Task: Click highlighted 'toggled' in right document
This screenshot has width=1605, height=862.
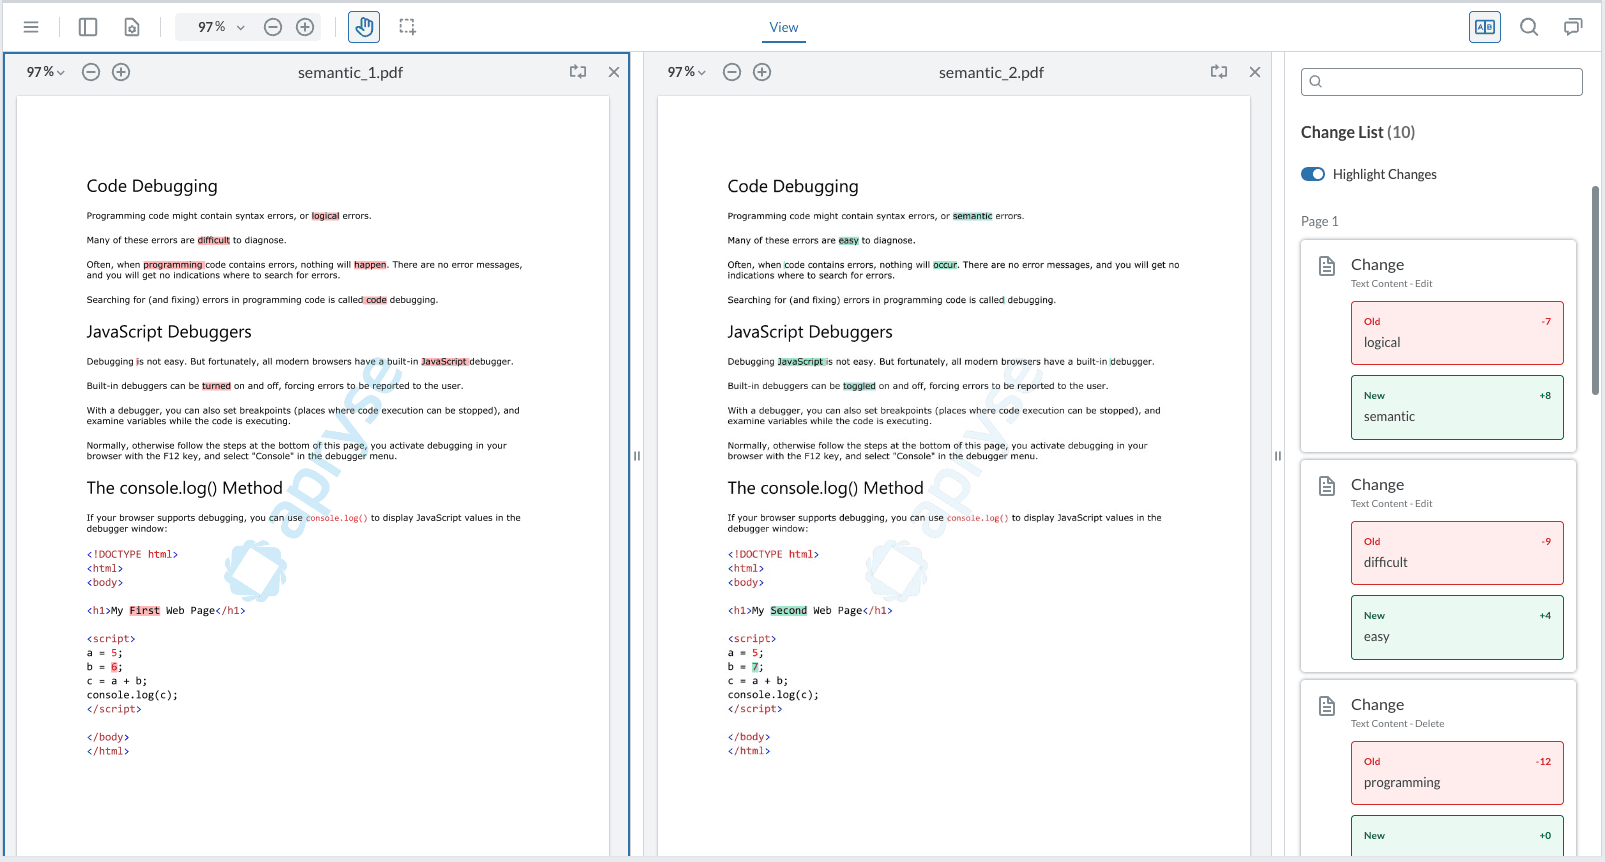Action: (859, 386)
